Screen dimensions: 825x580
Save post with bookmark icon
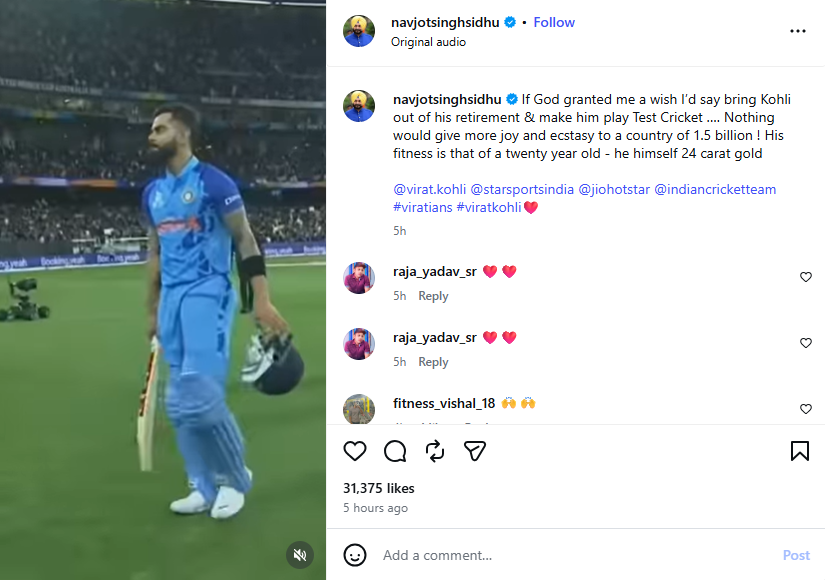[800, 451]
